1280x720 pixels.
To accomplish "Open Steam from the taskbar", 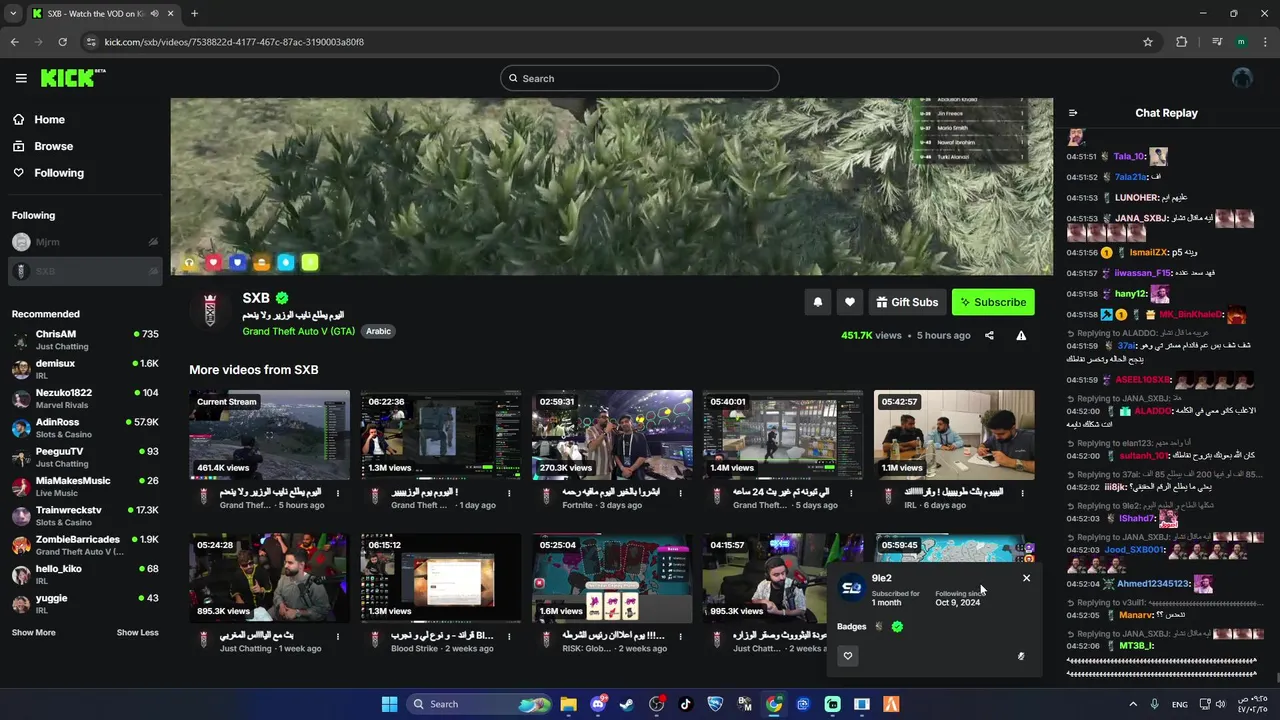I will (626, 704).
